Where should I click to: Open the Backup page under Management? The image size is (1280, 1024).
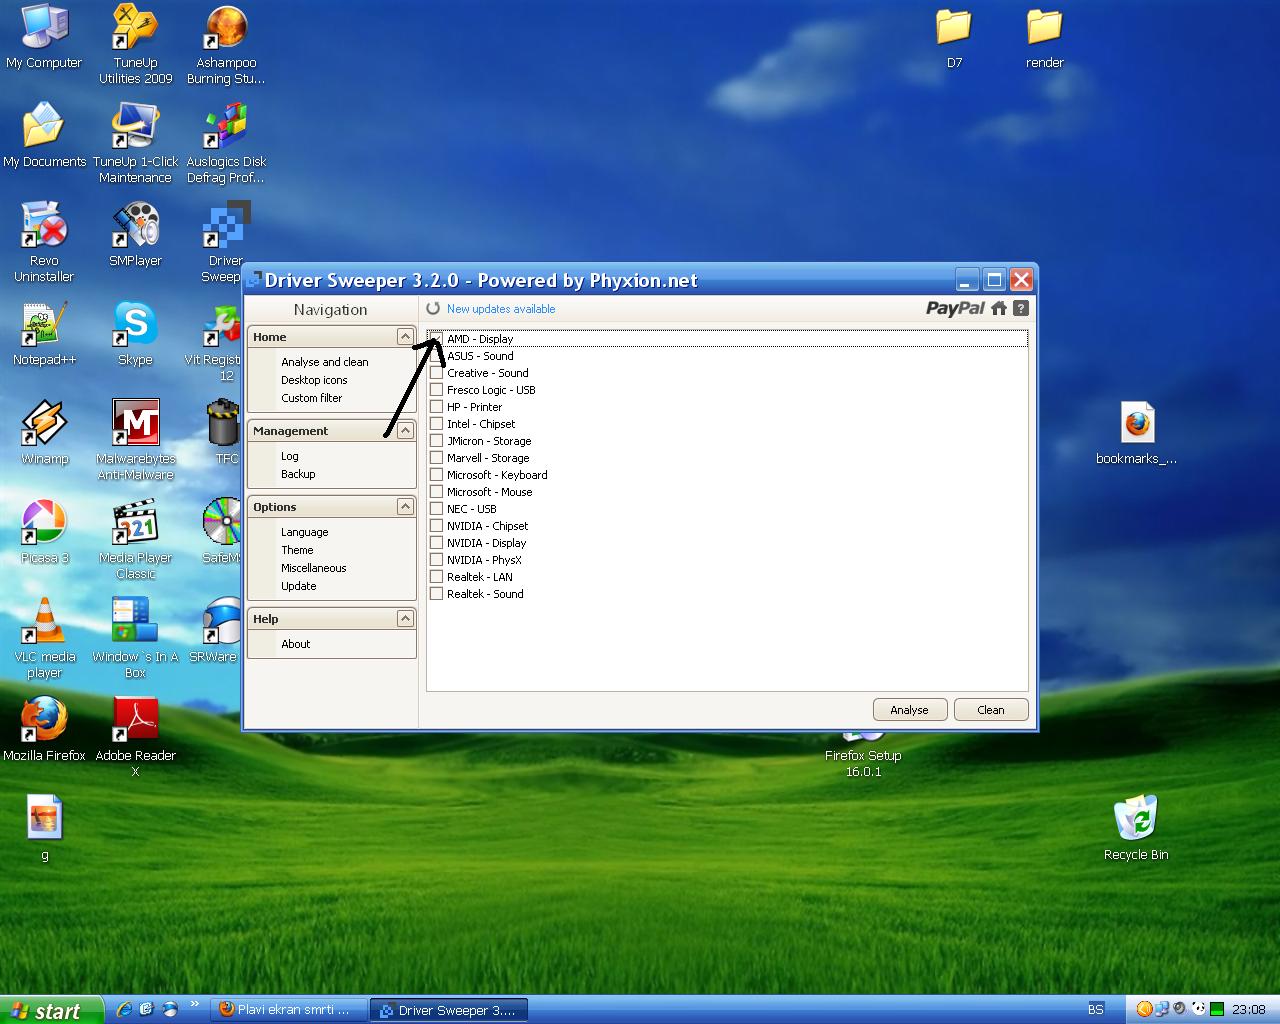(298, 474)
